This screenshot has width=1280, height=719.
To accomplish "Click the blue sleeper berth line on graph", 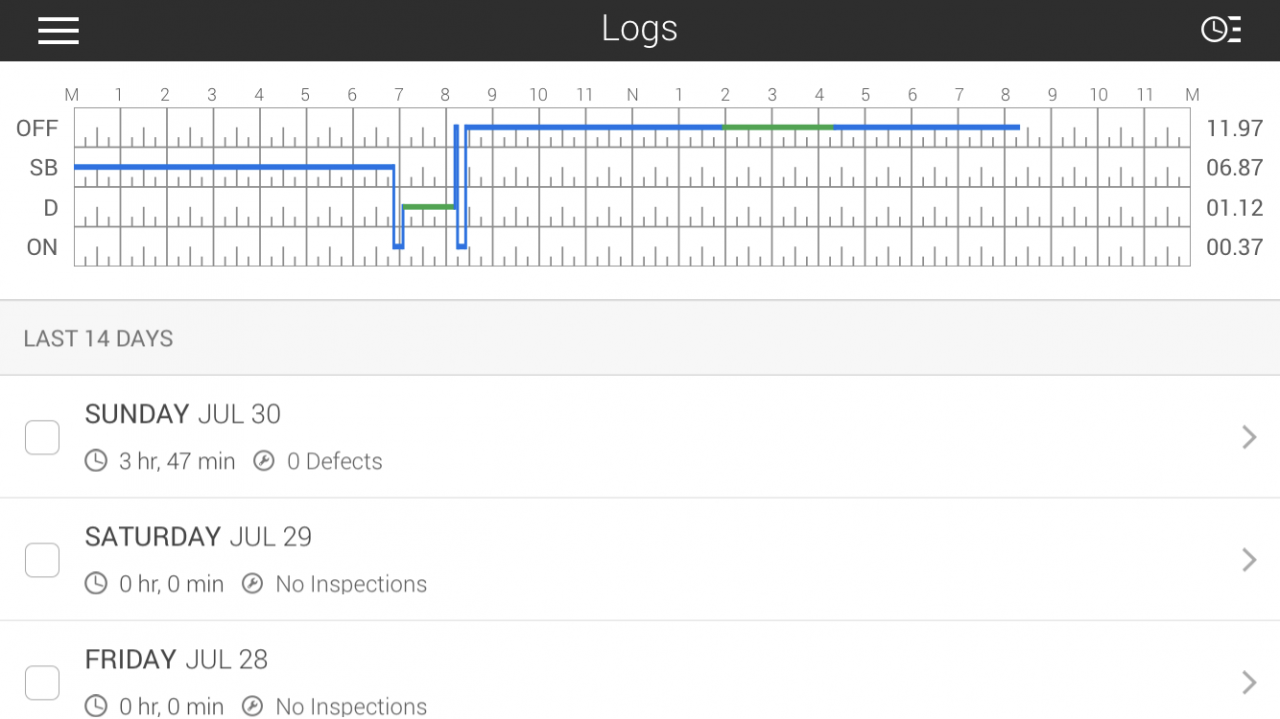I will tap(234, 167).
